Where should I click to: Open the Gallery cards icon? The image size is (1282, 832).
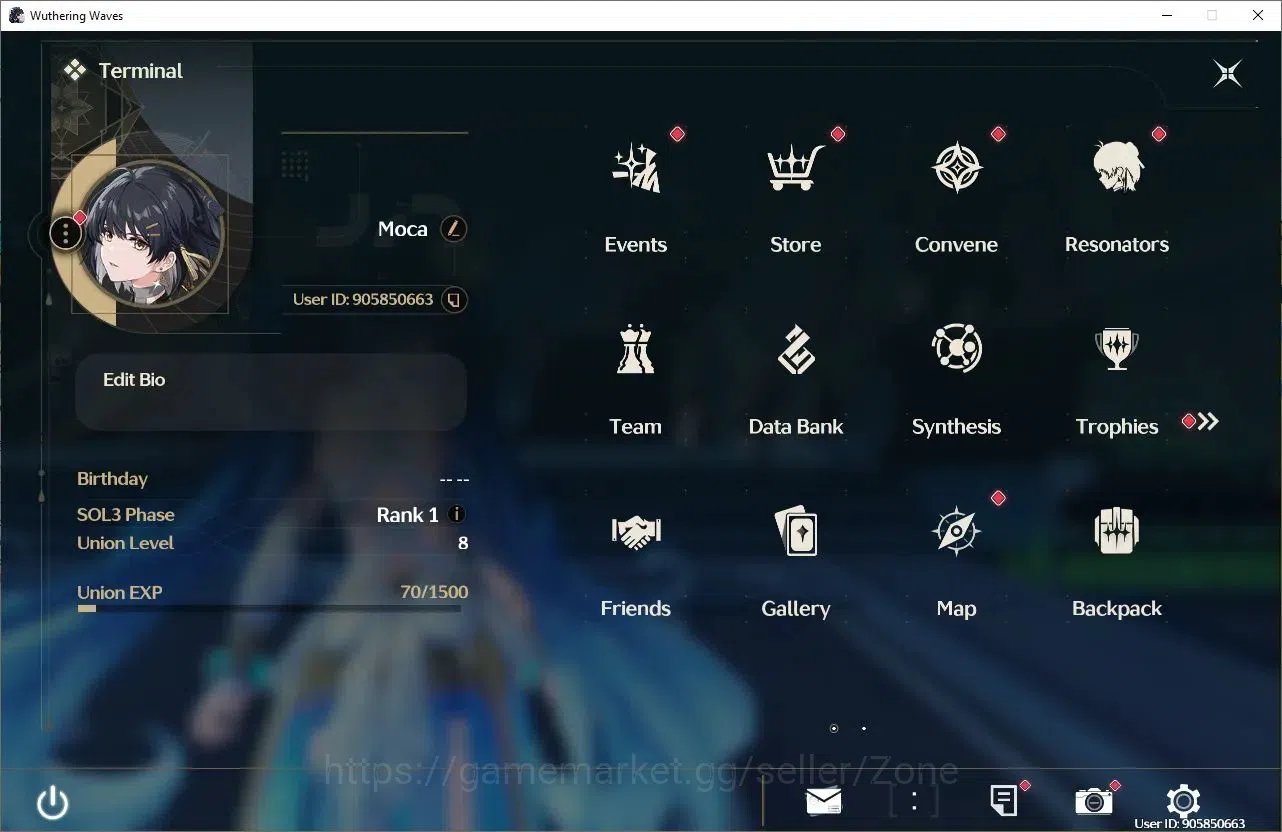[x=797, y=531]
